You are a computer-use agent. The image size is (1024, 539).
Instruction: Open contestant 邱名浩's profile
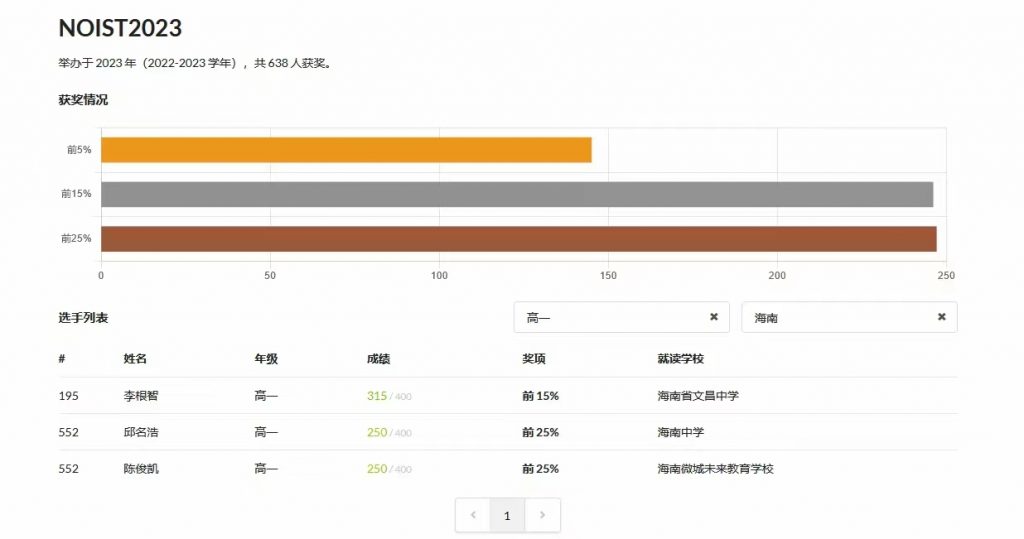coord(141,432)
